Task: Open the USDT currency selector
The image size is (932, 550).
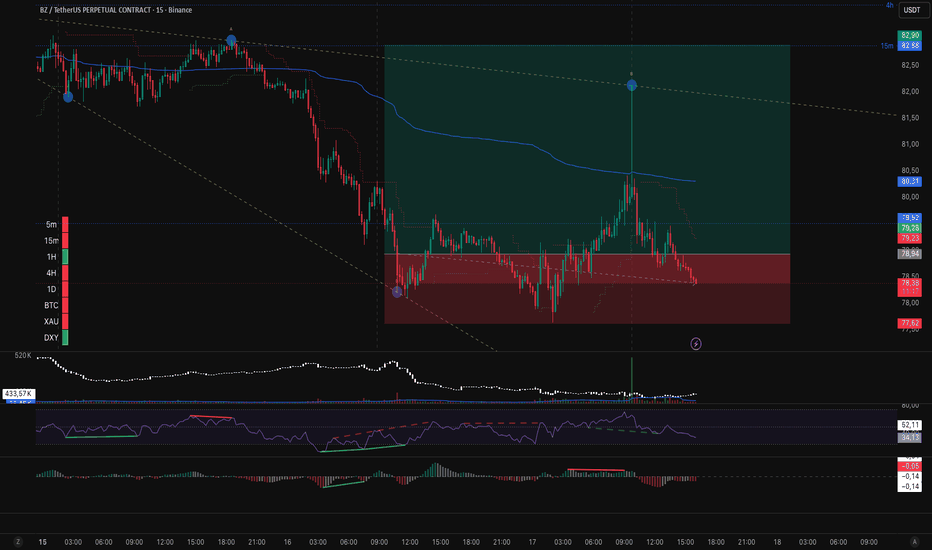Action: [912, 10]
